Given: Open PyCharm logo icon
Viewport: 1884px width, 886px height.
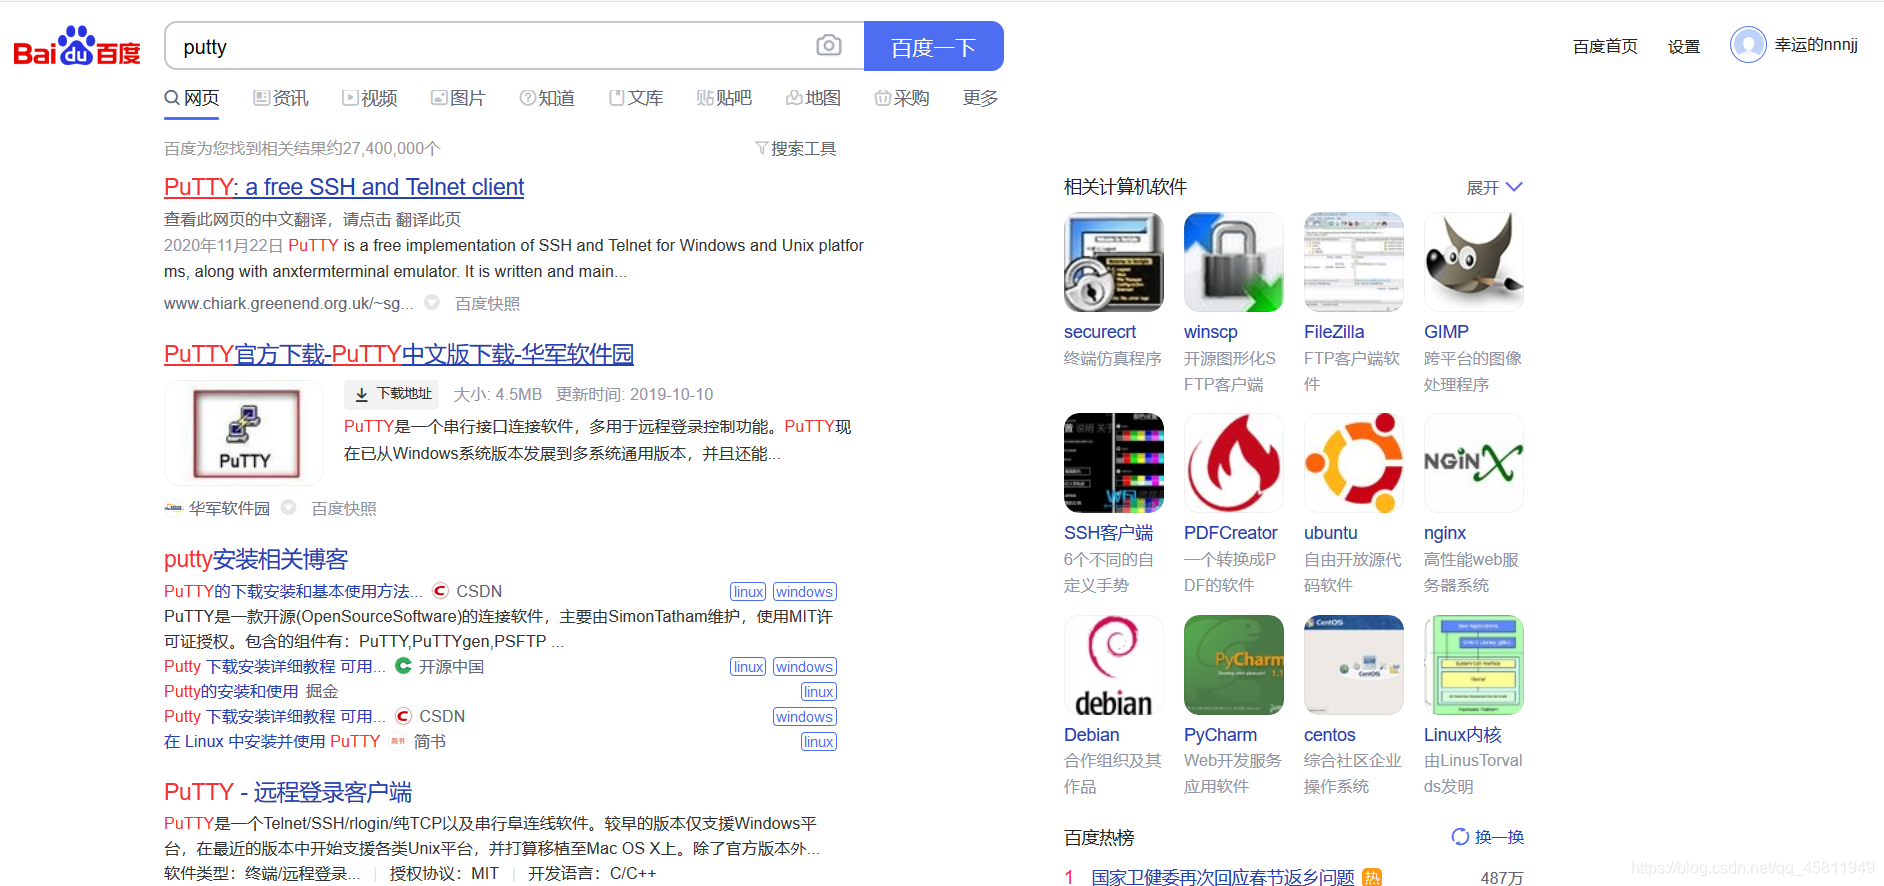Looking at the screenshot, I should [1233, 665].
